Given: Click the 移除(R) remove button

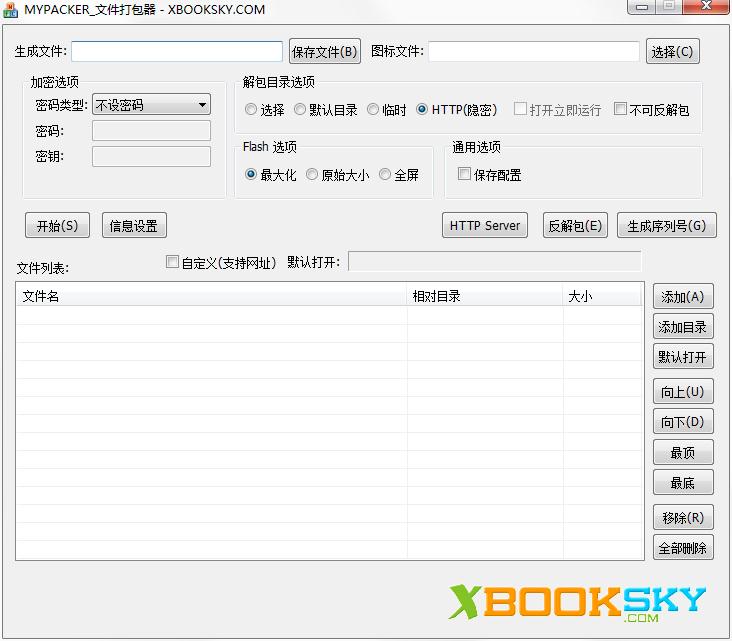Looking at the screenshot, I should [x=683, y=517].
